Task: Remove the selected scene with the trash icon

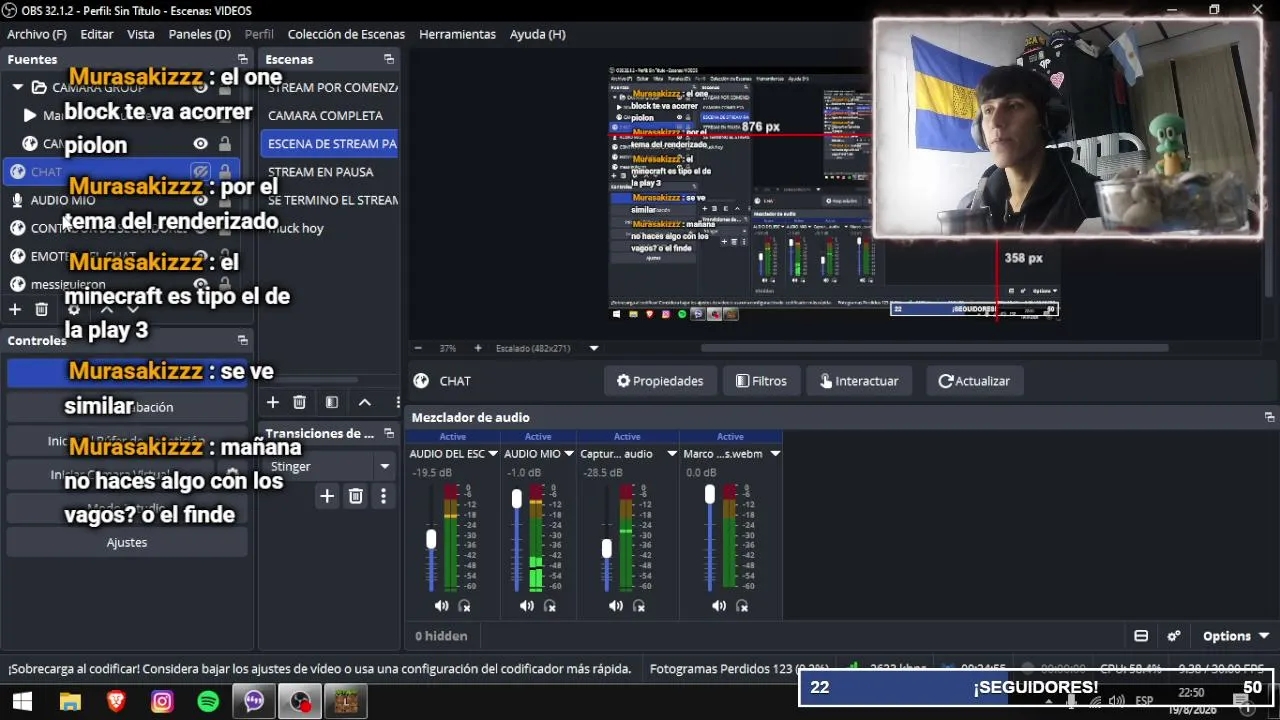Action: (299, 402)
